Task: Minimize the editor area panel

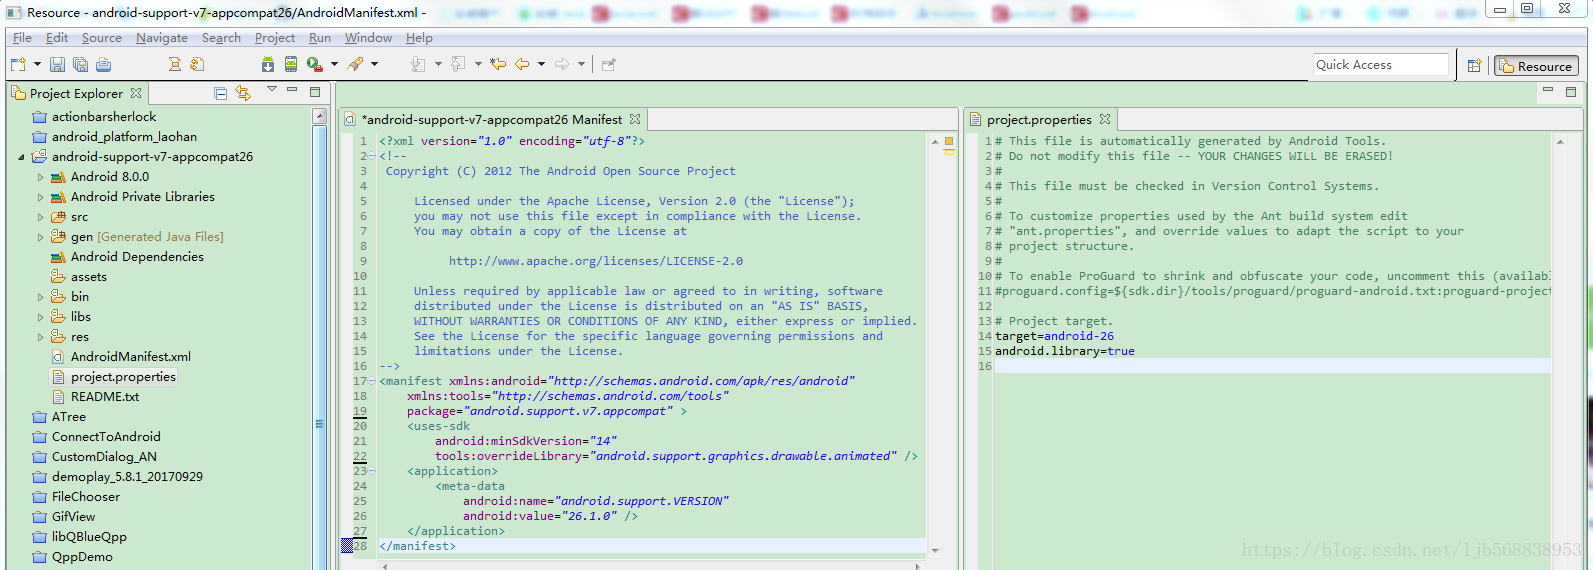Action: click(x=1548, y=91)
